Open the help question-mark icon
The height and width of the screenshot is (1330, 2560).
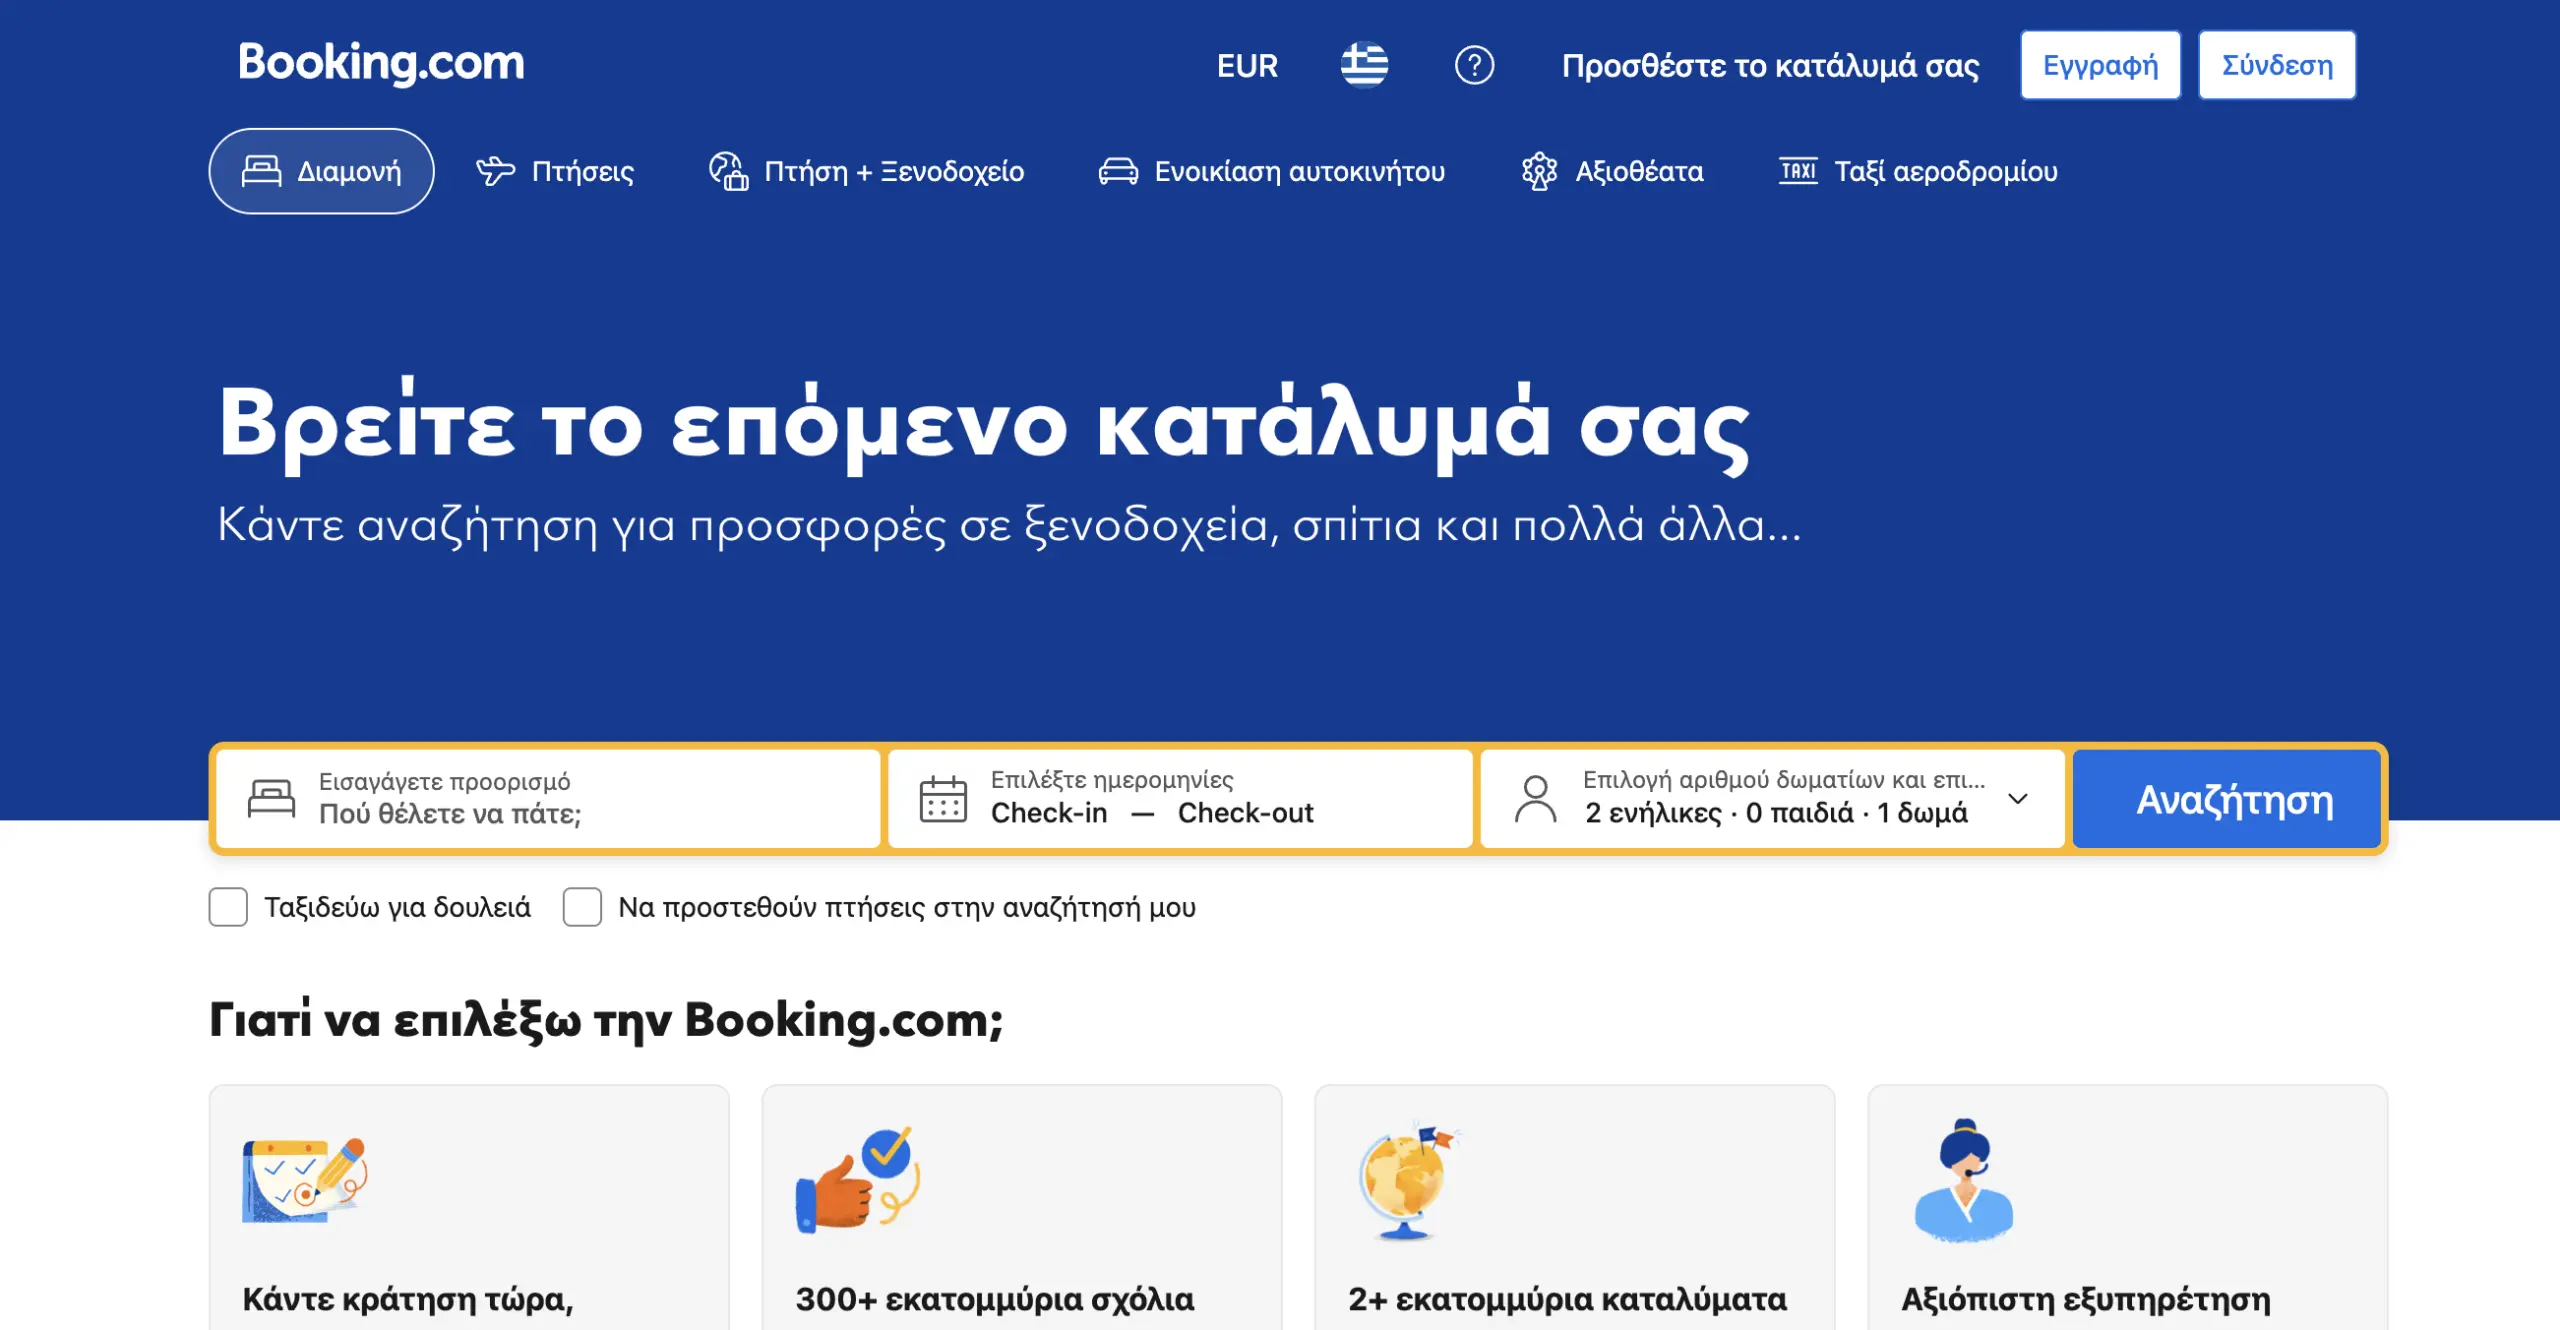(1474, 66)
